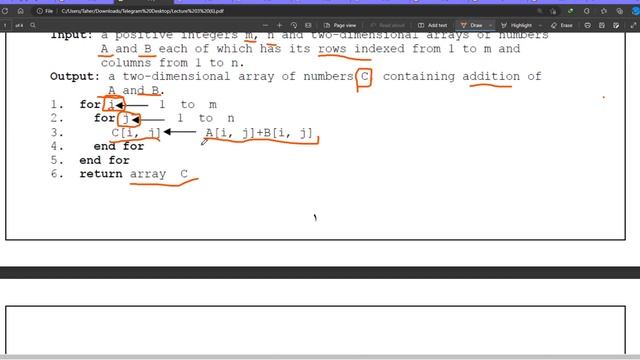
Task: Open the Page view options
Action: (340, 25)
